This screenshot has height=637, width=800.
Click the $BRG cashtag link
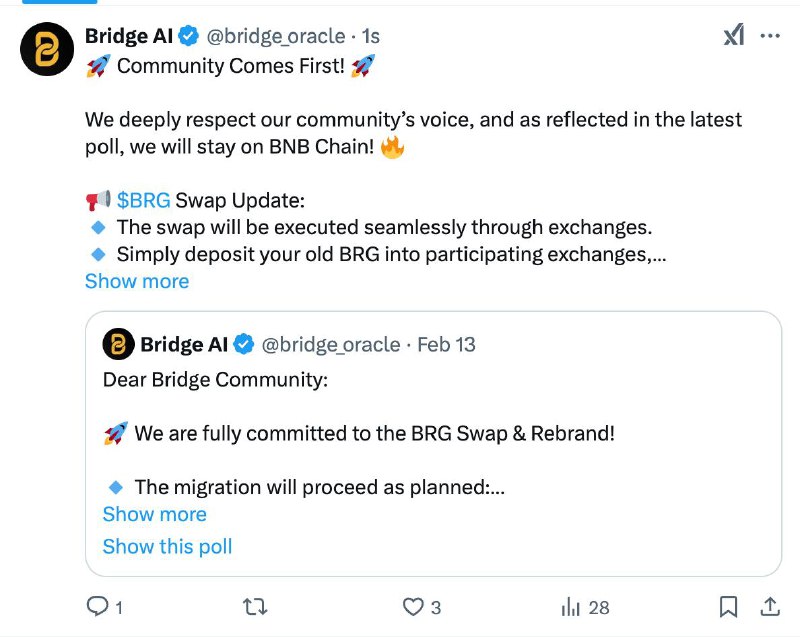(143, 200)
